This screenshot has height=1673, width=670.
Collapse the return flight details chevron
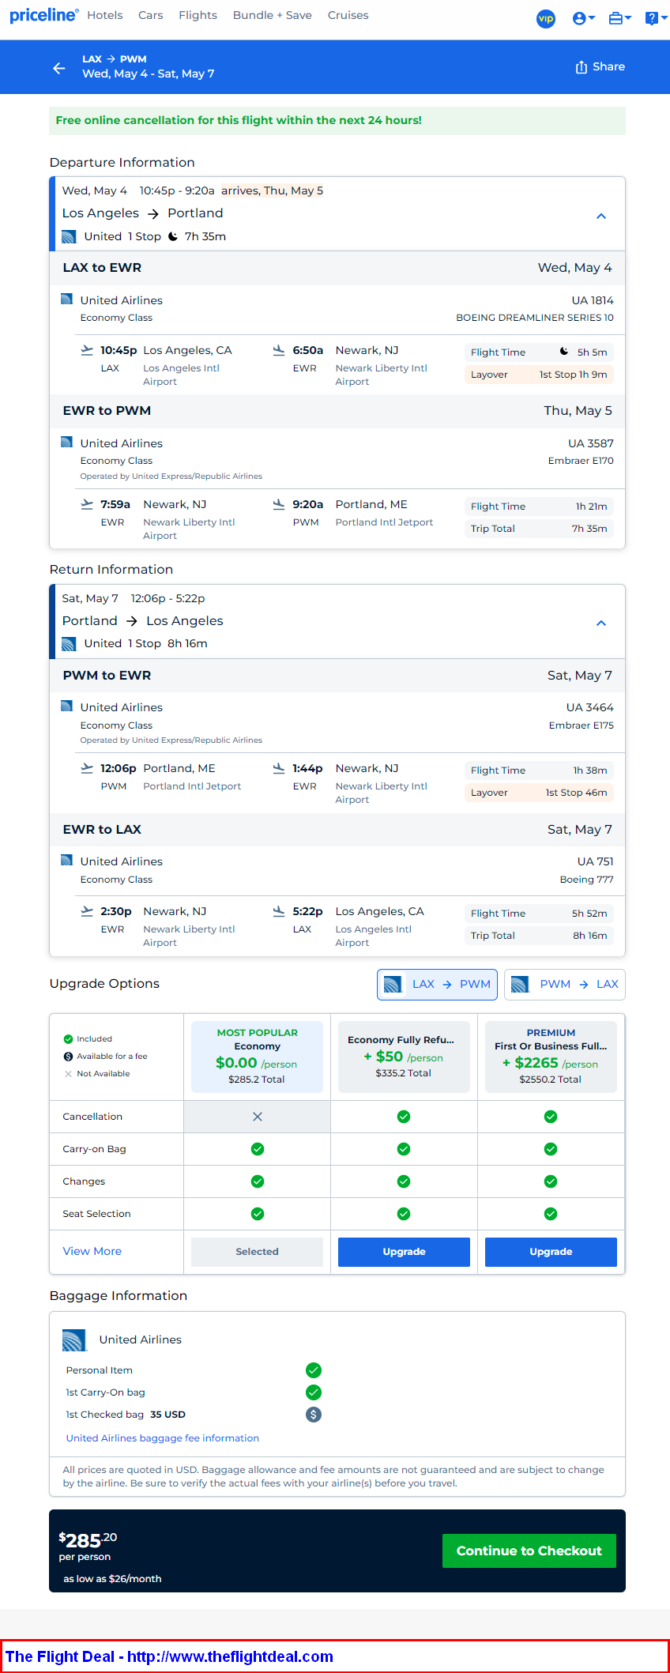coord(601,623)
